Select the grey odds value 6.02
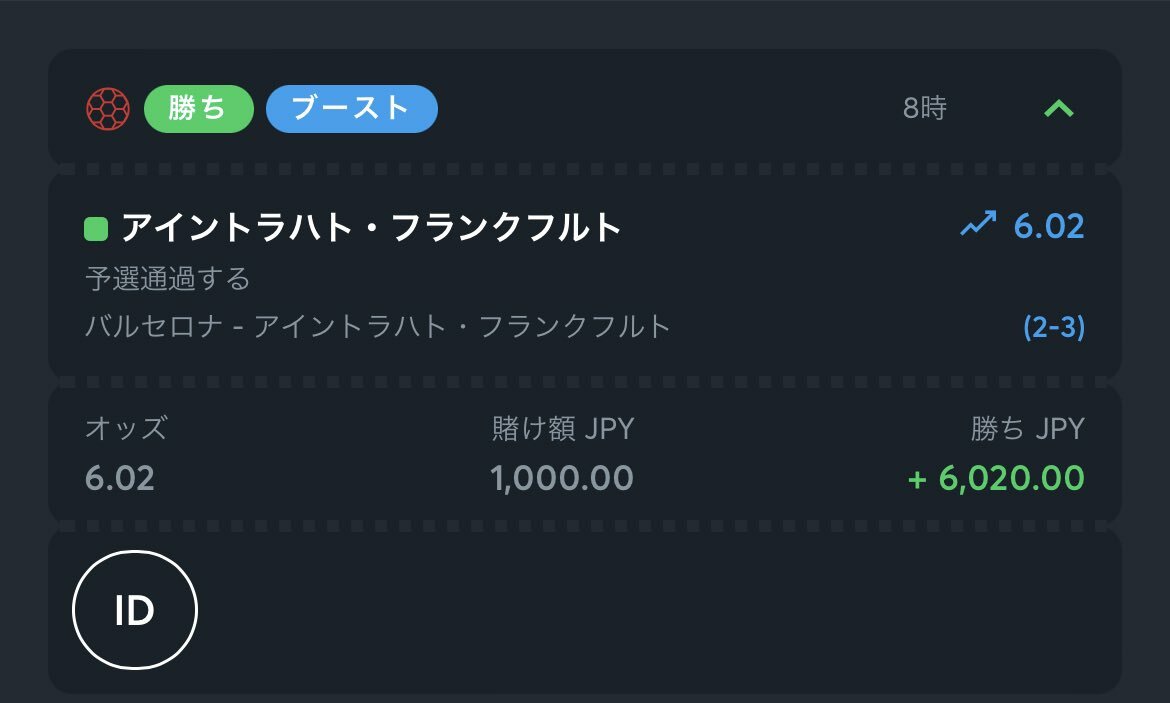The image size is (1170, 703). [x=120, y=478]
